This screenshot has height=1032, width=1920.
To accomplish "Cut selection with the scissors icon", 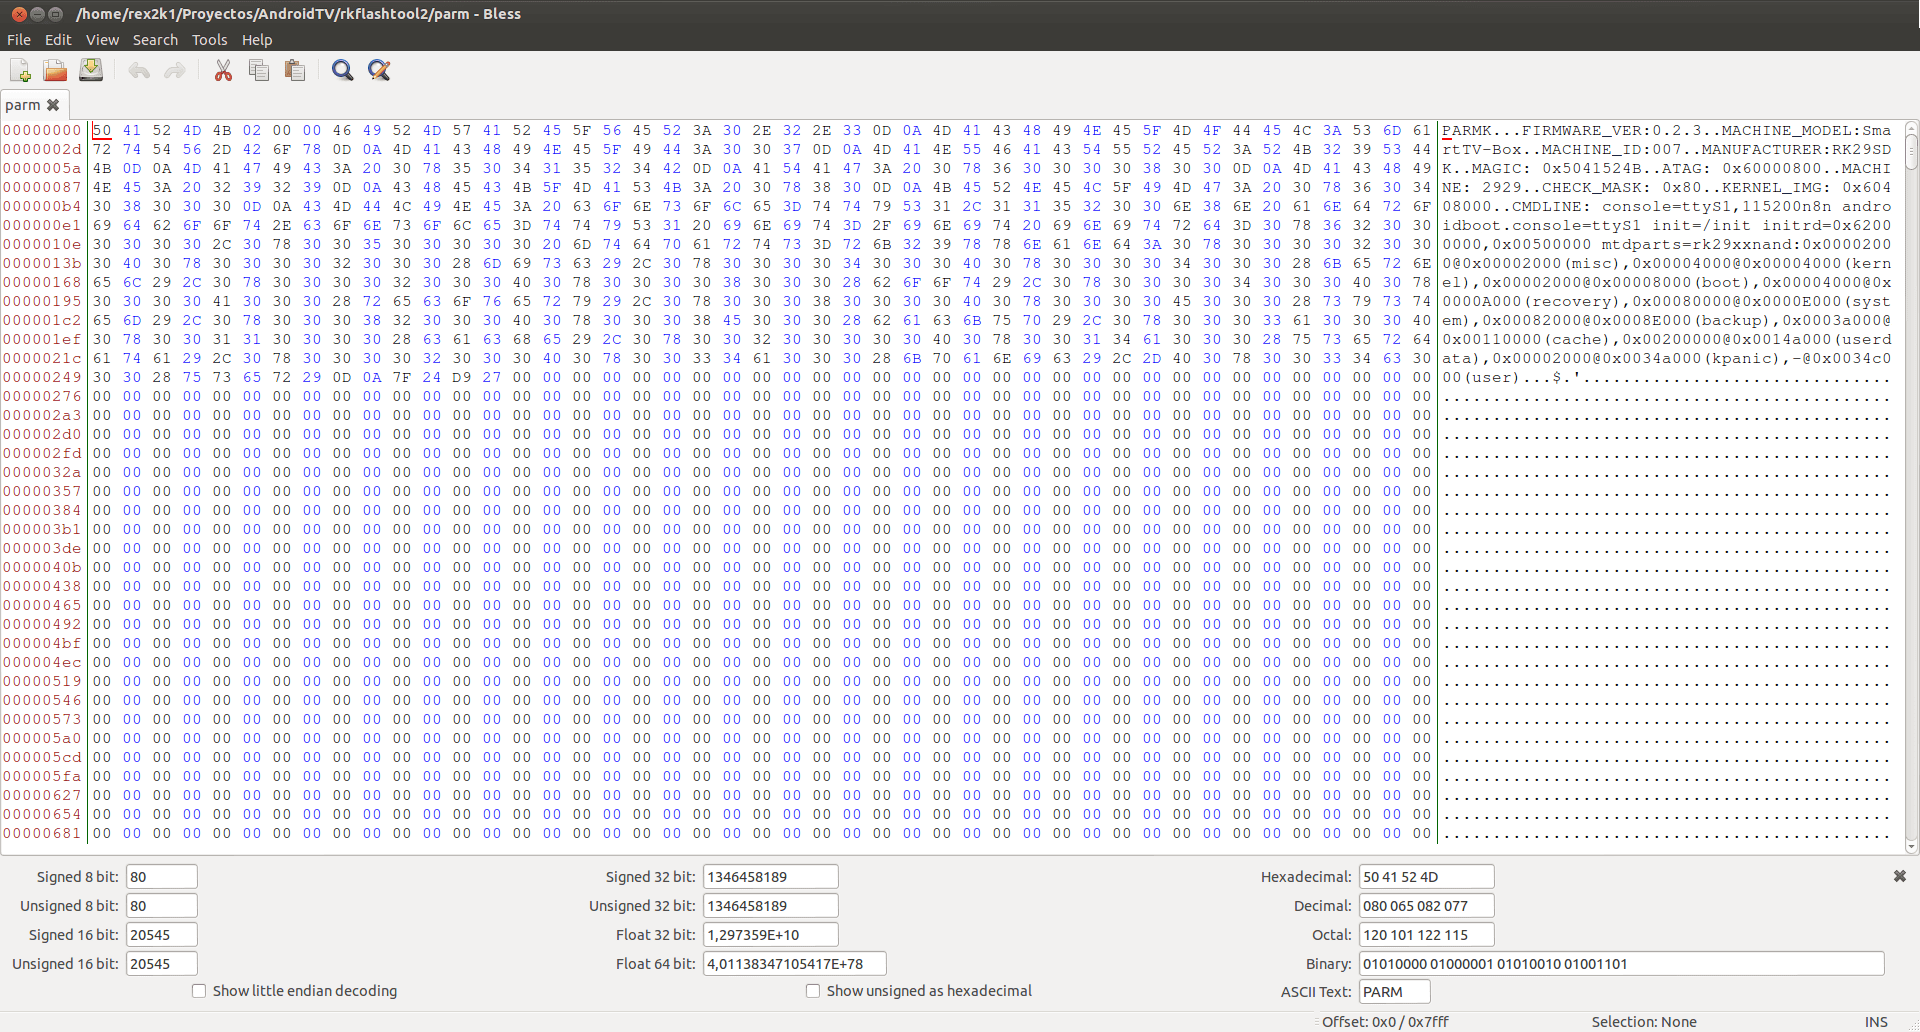I will (x=223, y=70).
